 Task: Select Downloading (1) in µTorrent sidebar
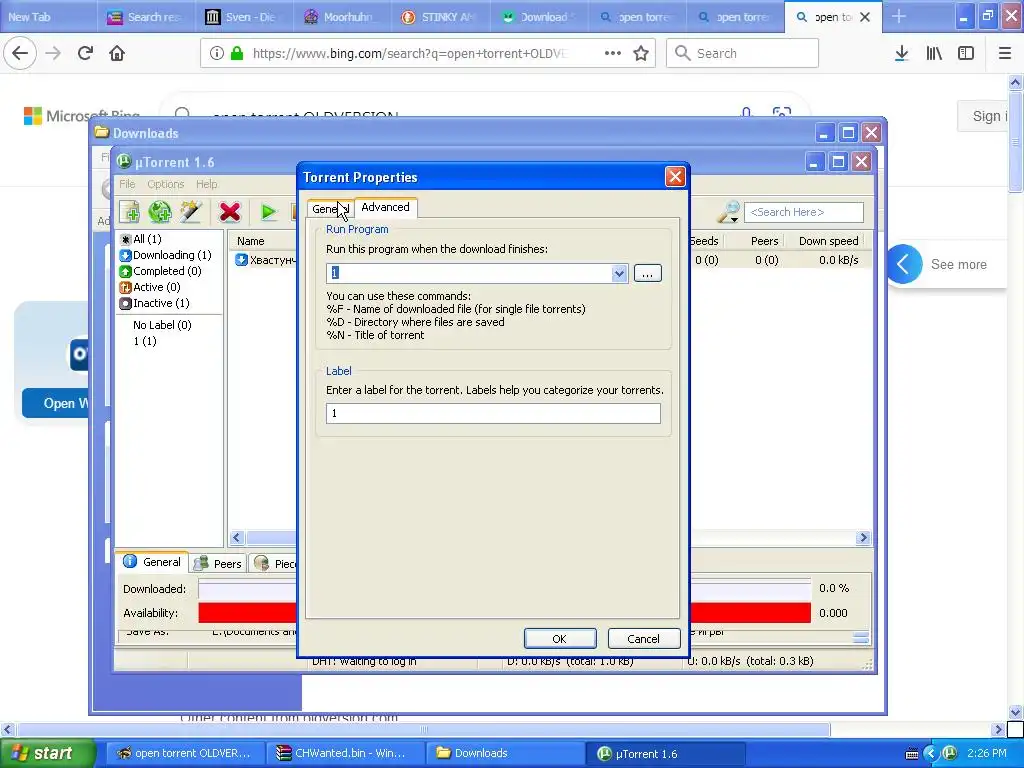coord(166,255)
